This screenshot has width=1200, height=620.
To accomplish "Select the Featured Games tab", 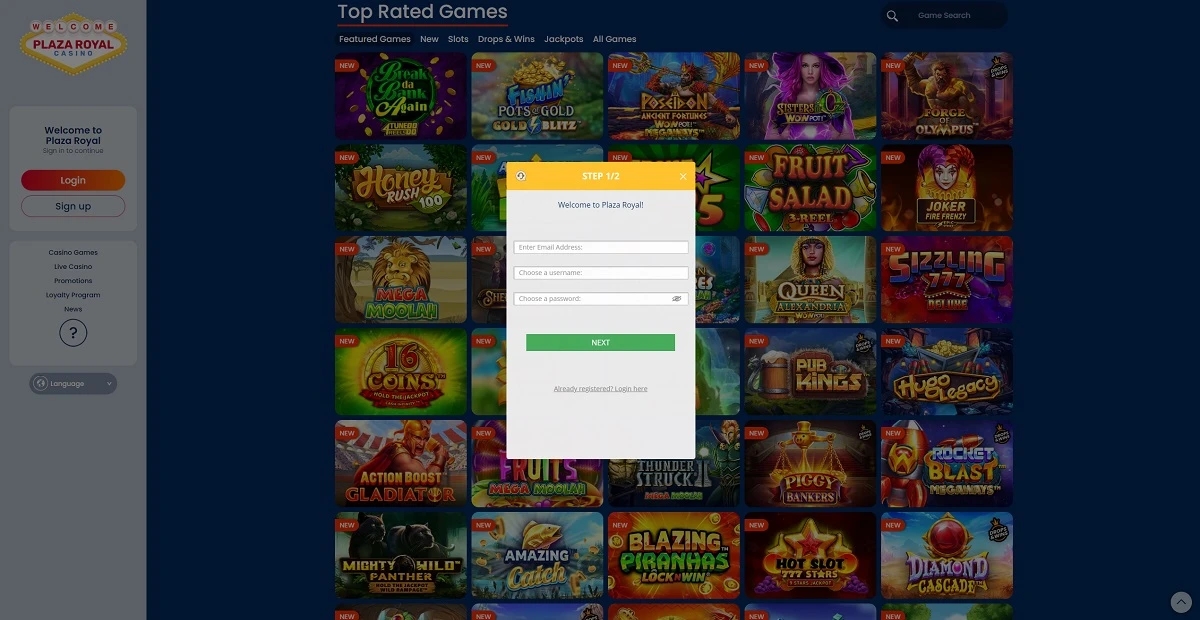I will point(375,39).
